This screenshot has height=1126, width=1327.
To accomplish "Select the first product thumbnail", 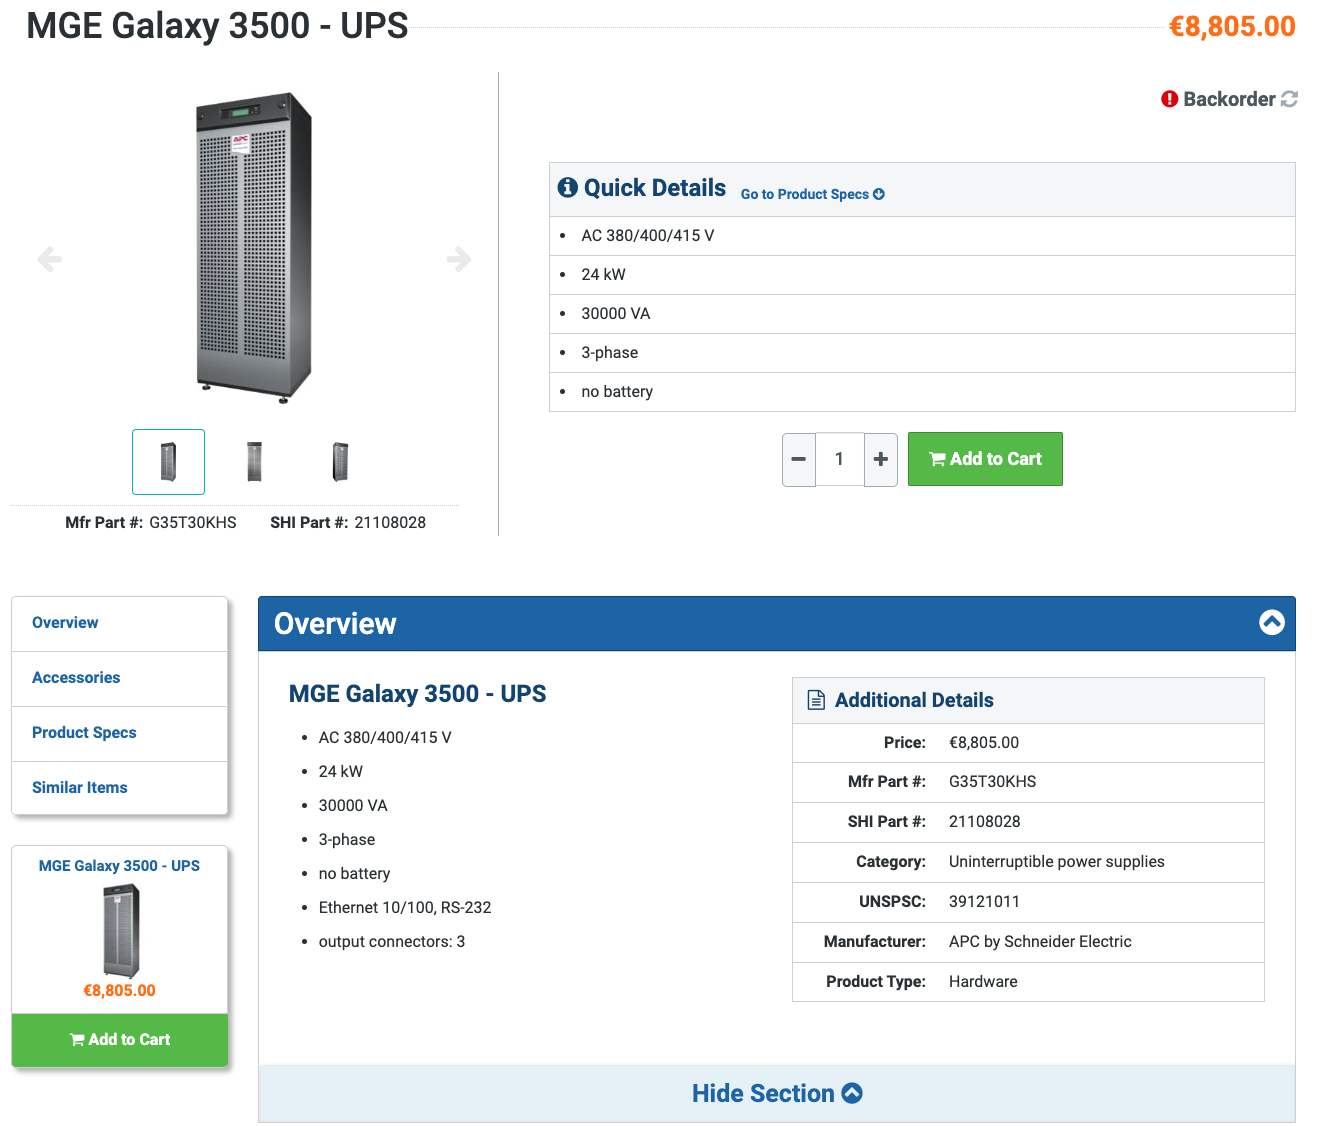I will [168, 462].
